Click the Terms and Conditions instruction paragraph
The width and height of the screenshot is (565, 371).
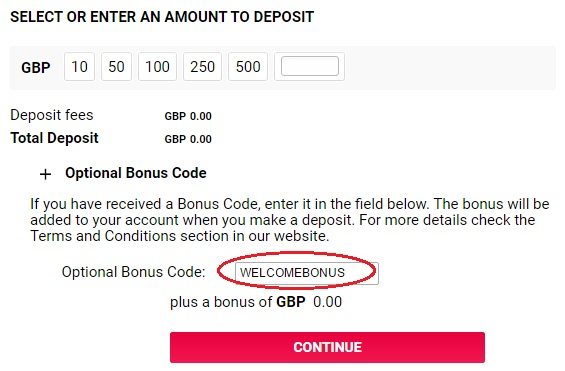[x=290, y=220]
